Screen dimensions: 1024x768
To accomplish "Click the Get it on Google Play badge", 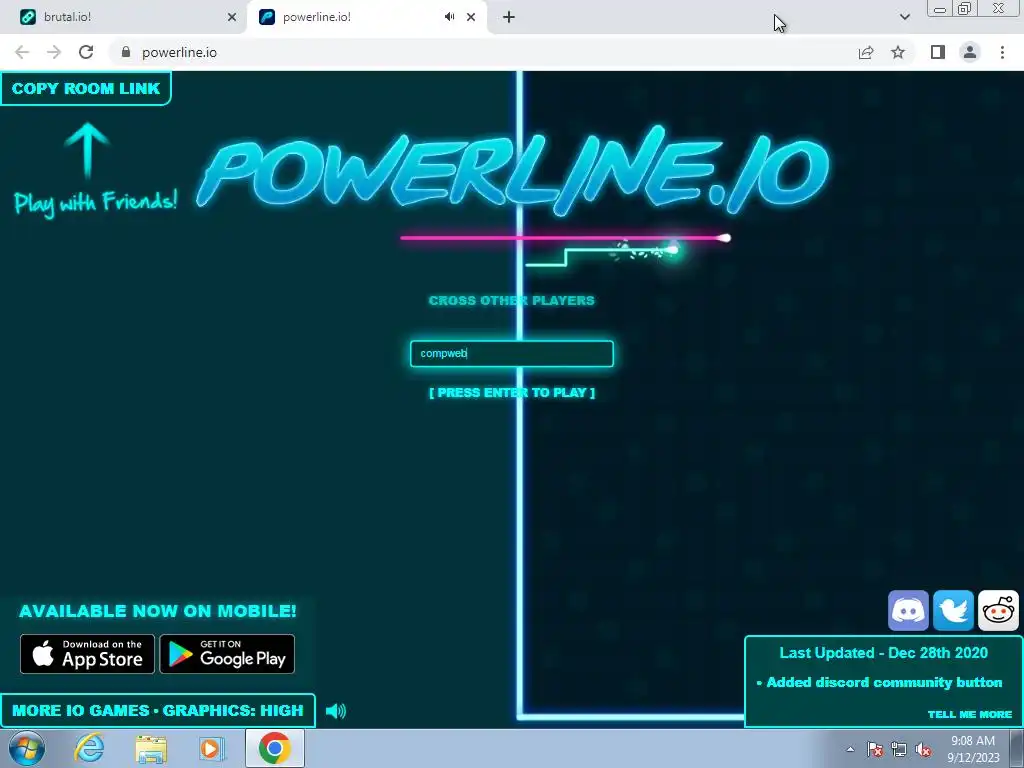I will pyautogui.click(x=227, y=654).
